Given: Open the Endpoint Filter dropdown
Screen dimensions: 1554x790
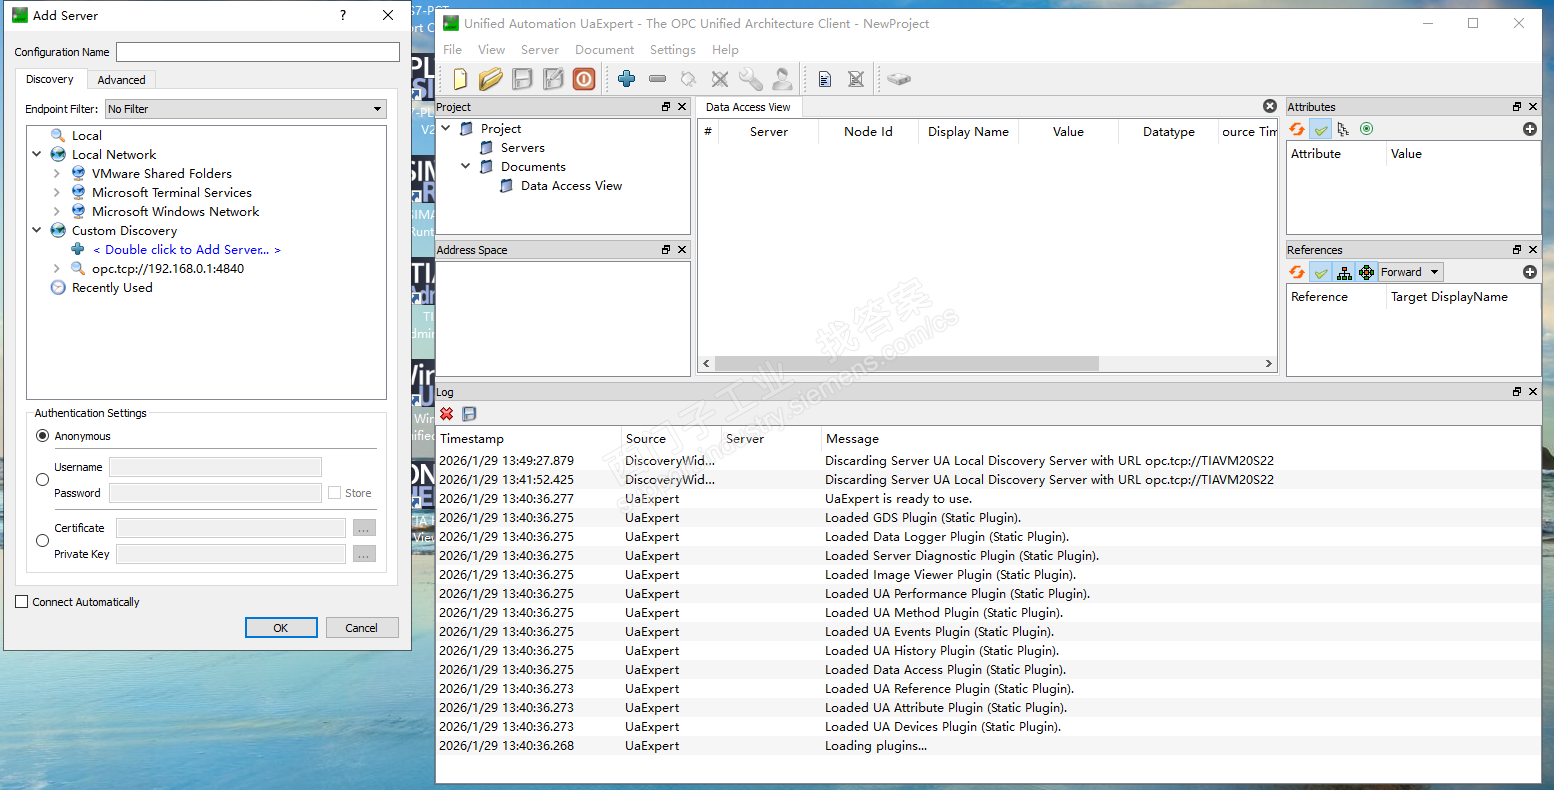Looking at the screenshot, I should 246,109.
